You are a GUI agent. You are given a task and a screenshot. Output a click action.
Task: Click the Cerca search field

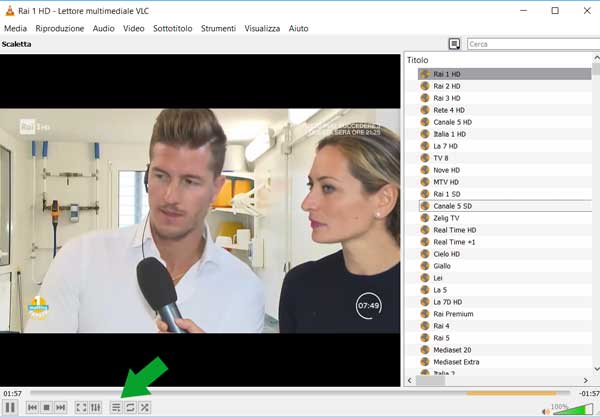(x=533, y=44)
